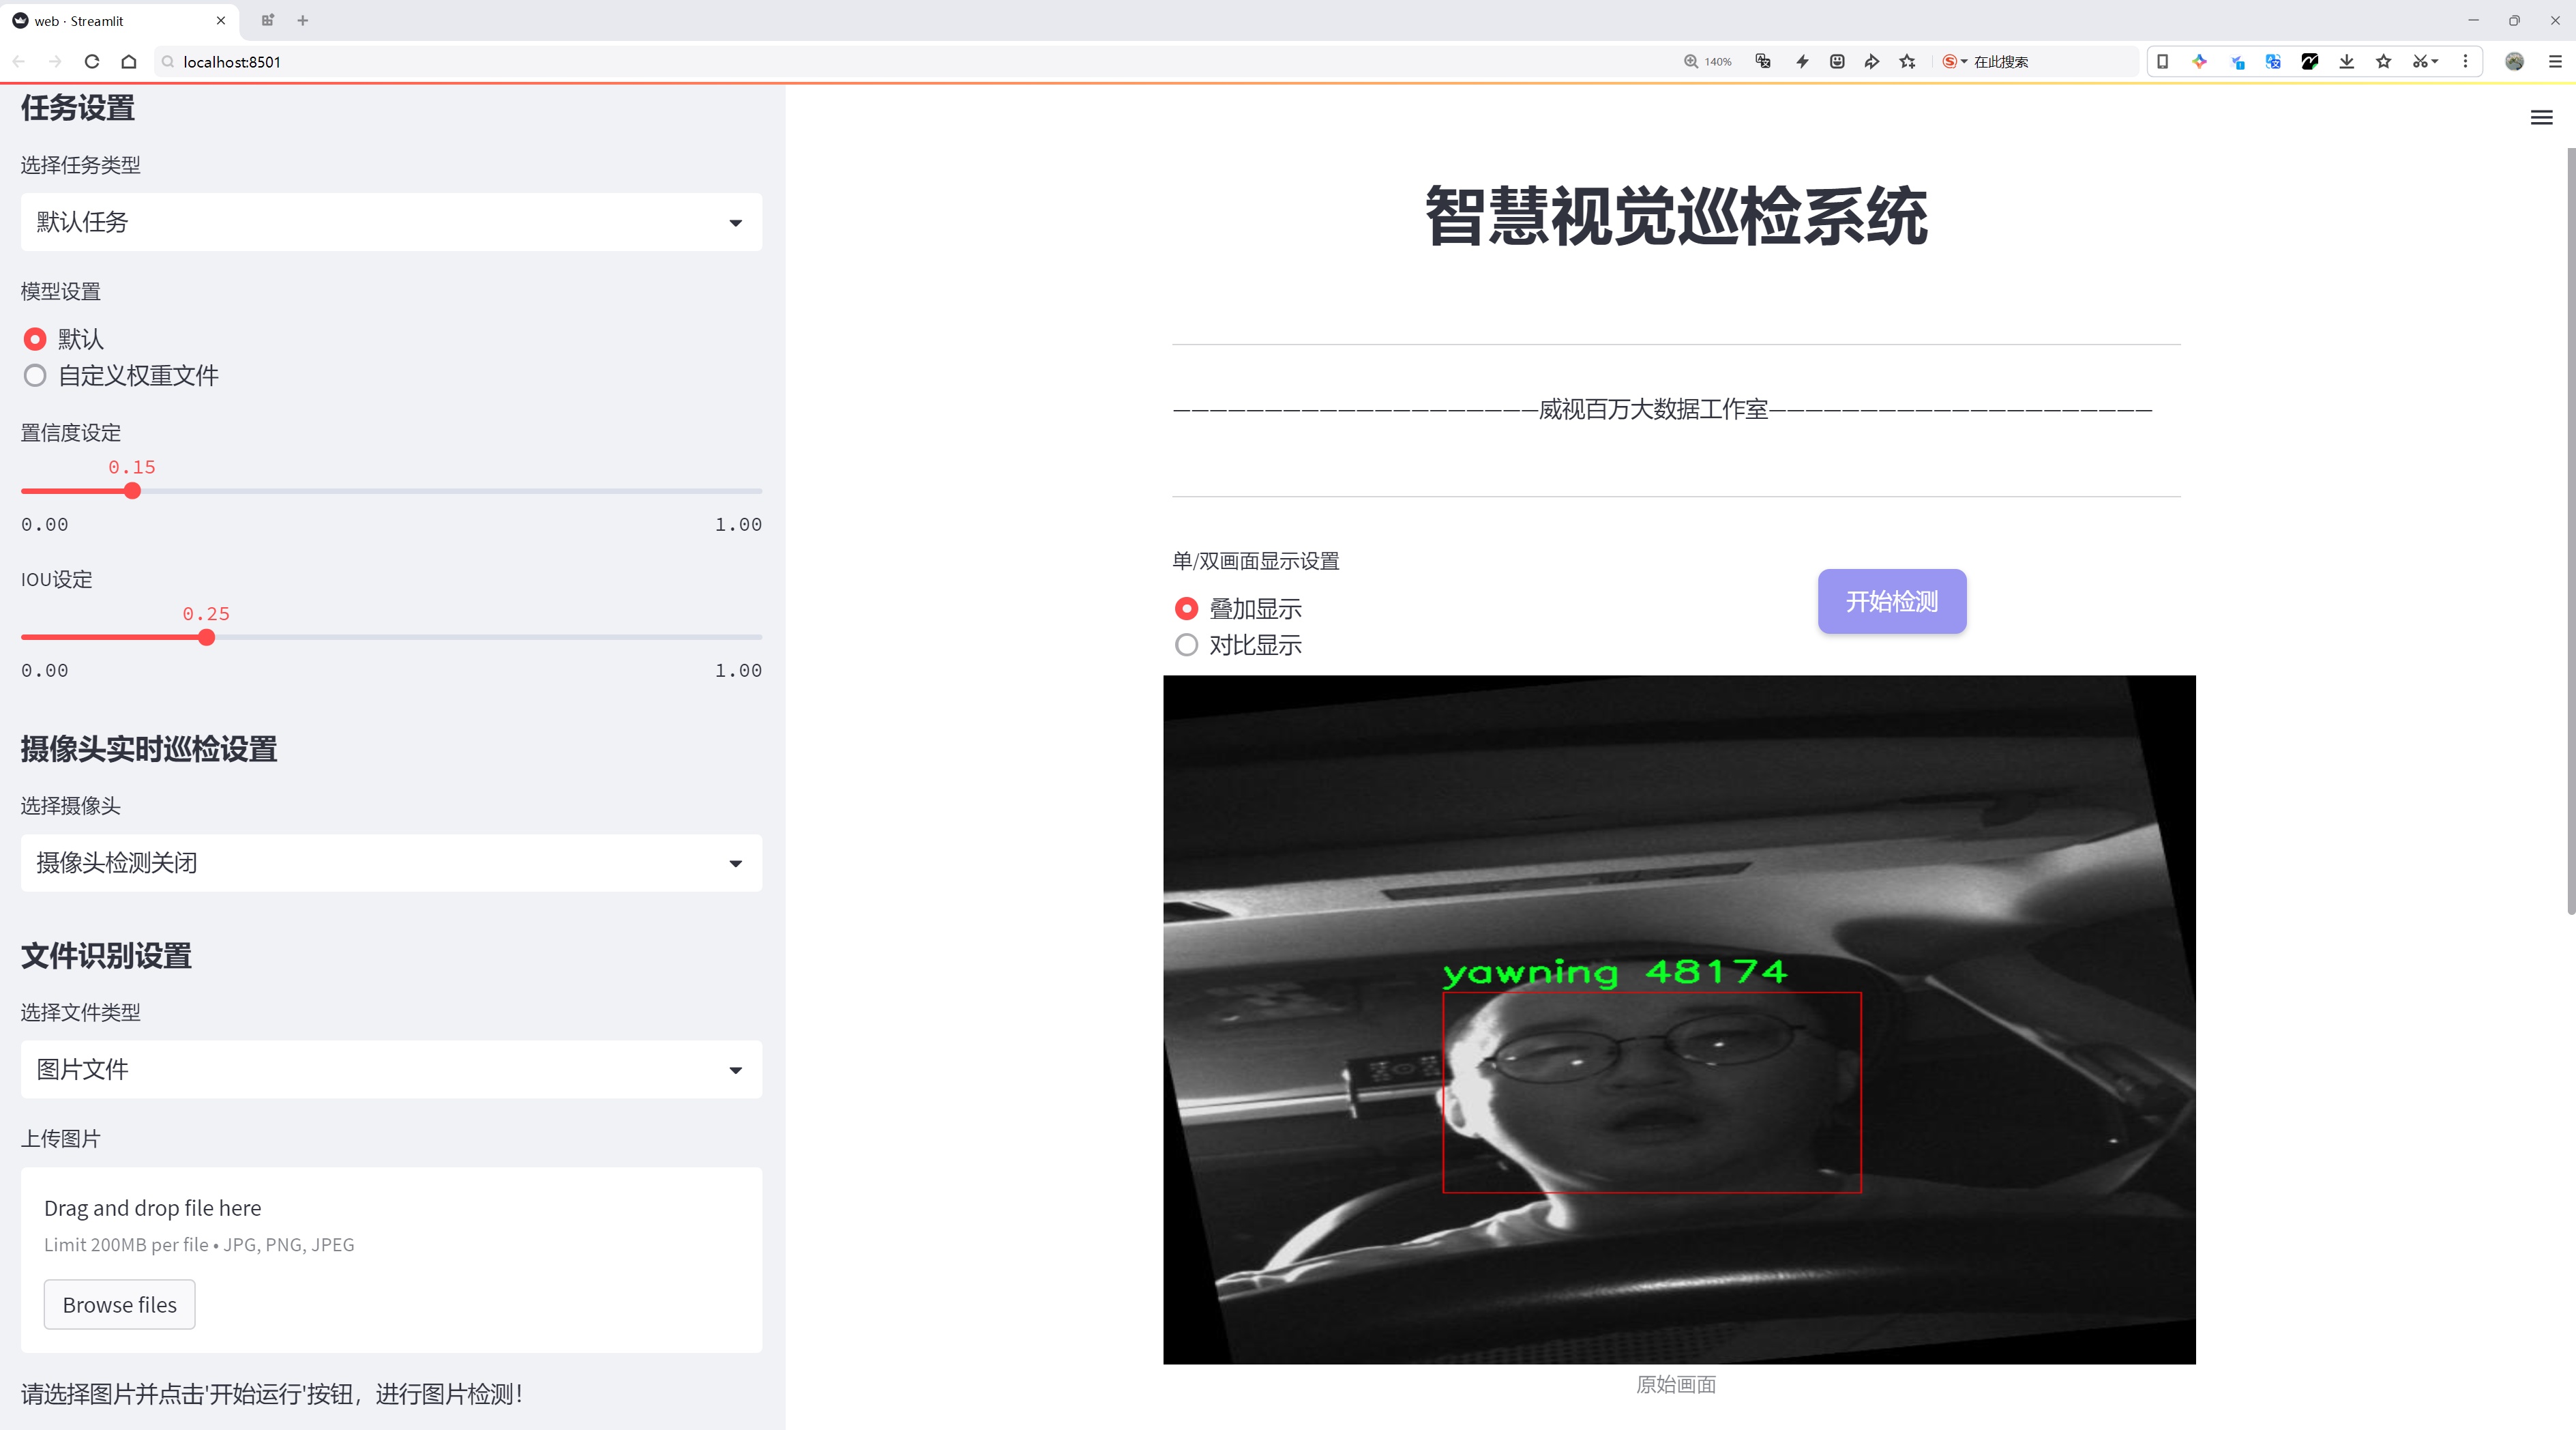The image size is (2576, 1430).
Task: Add page to favorites with star-plus icon
Action: coord(1908,61)
